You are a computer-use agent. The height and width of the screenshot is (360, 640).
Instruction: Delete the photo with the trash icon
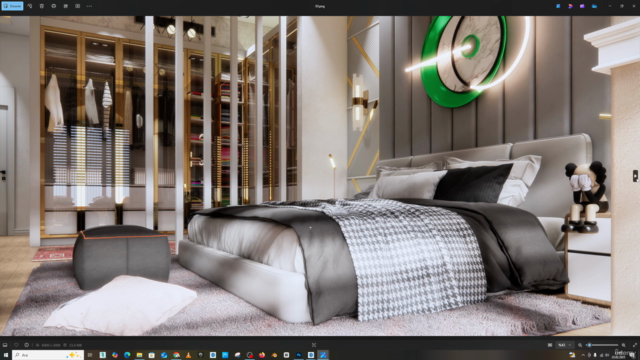(x=42, y=6)
